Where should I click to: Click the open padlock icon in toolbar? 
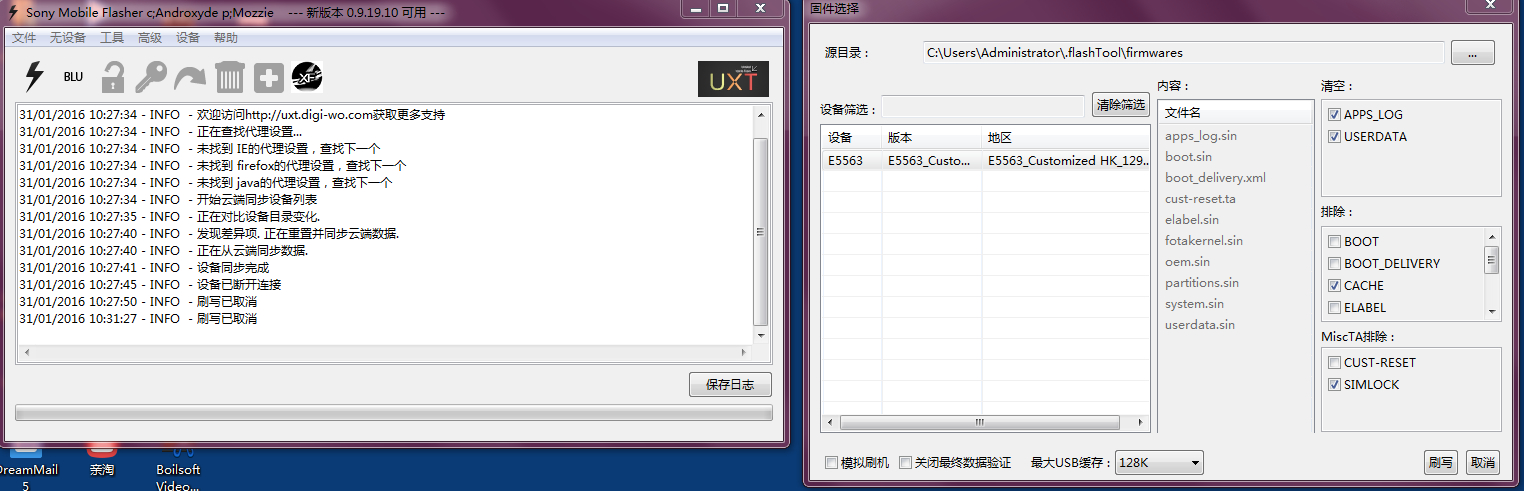tap(112, 77)
